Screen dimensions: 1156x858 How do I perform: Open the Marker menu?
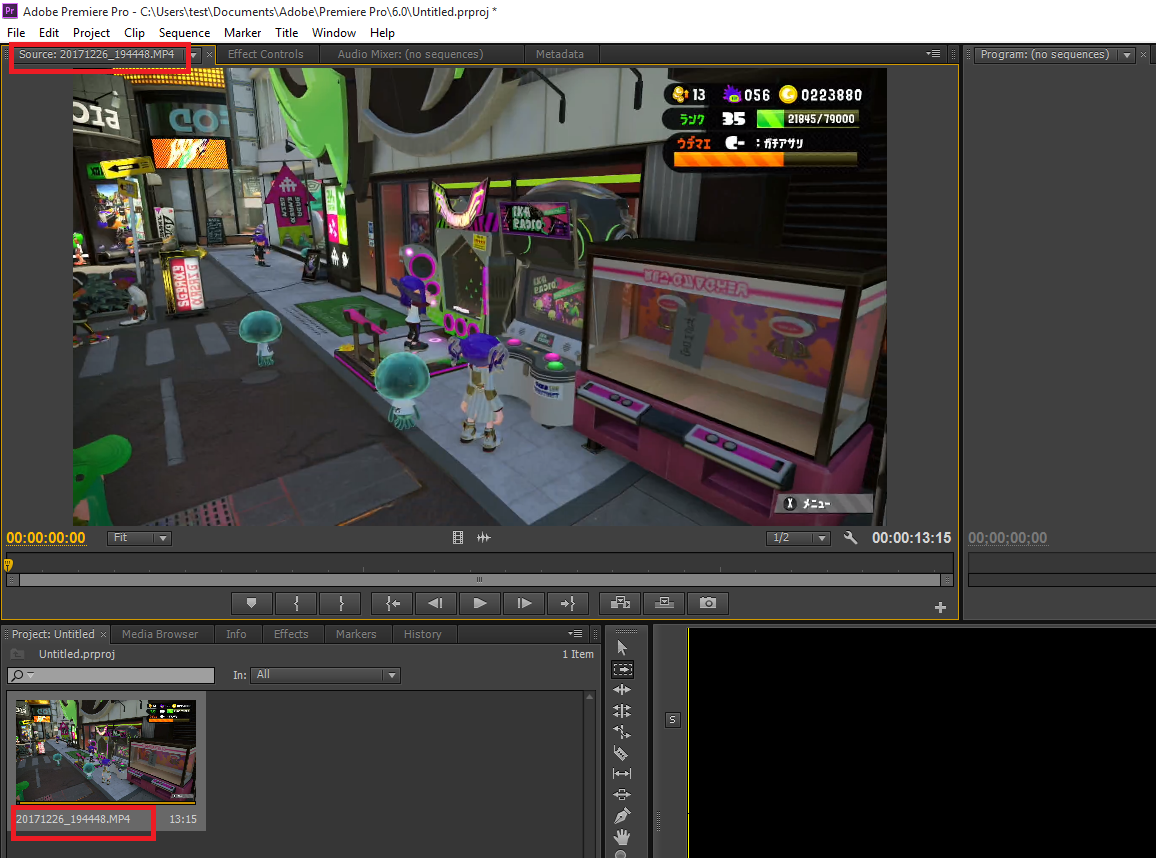point(243,33)
